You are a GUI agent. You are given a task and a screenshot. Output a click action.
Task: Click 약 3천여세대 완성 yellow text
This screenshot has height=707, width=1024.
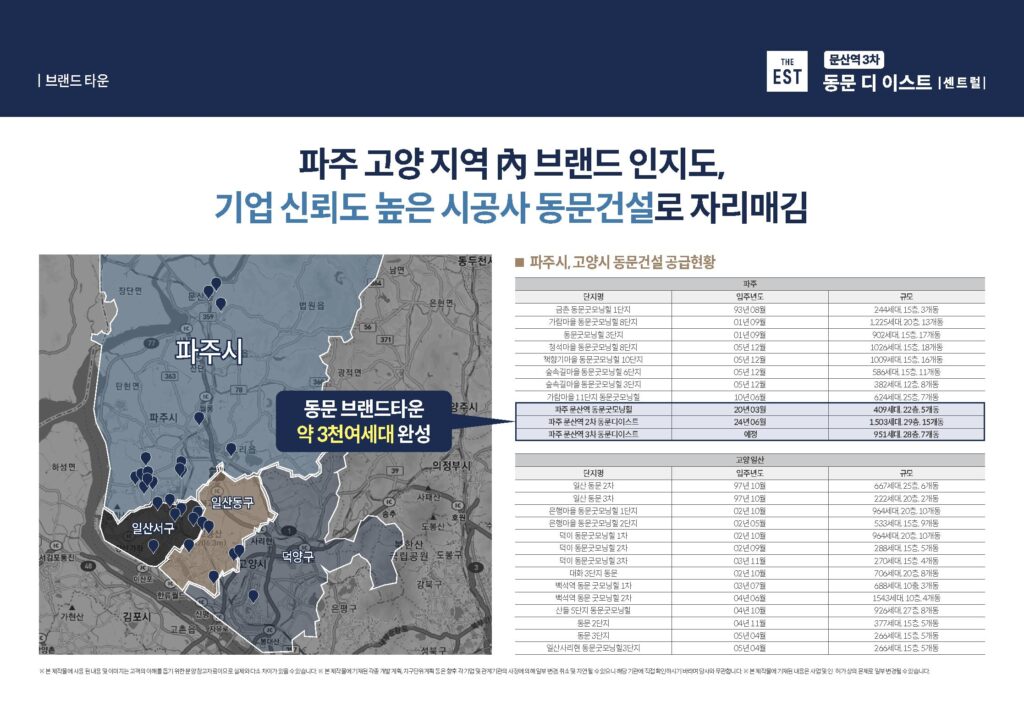(x=364, y=433)
